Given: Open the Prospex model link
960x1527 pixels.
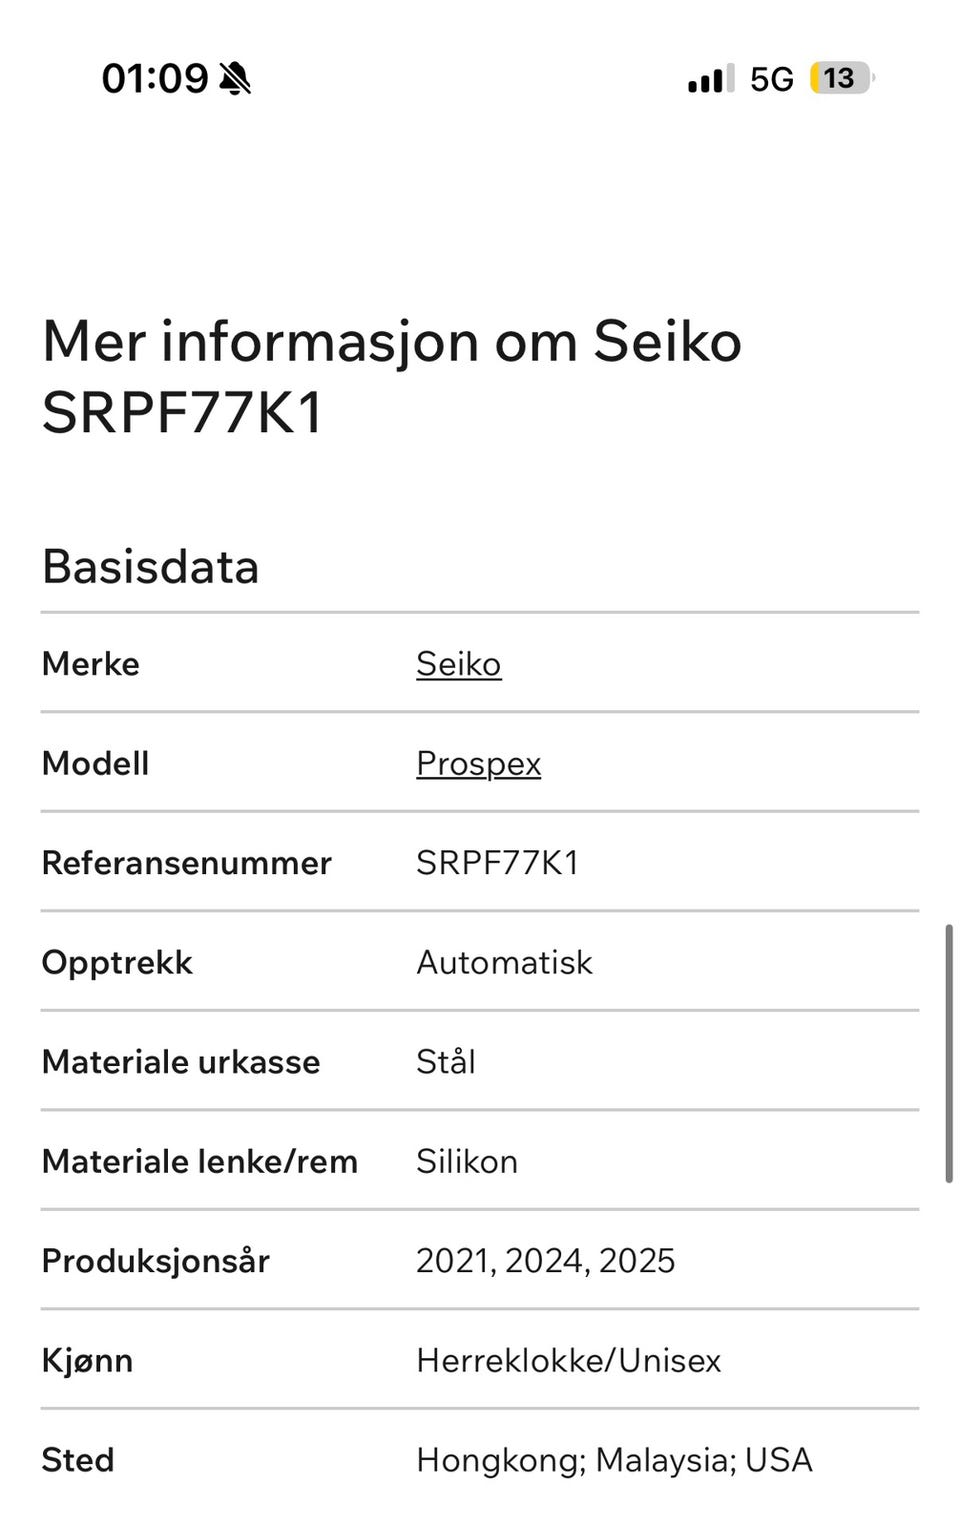Looking at the screenshot, I should pos(479,764).
